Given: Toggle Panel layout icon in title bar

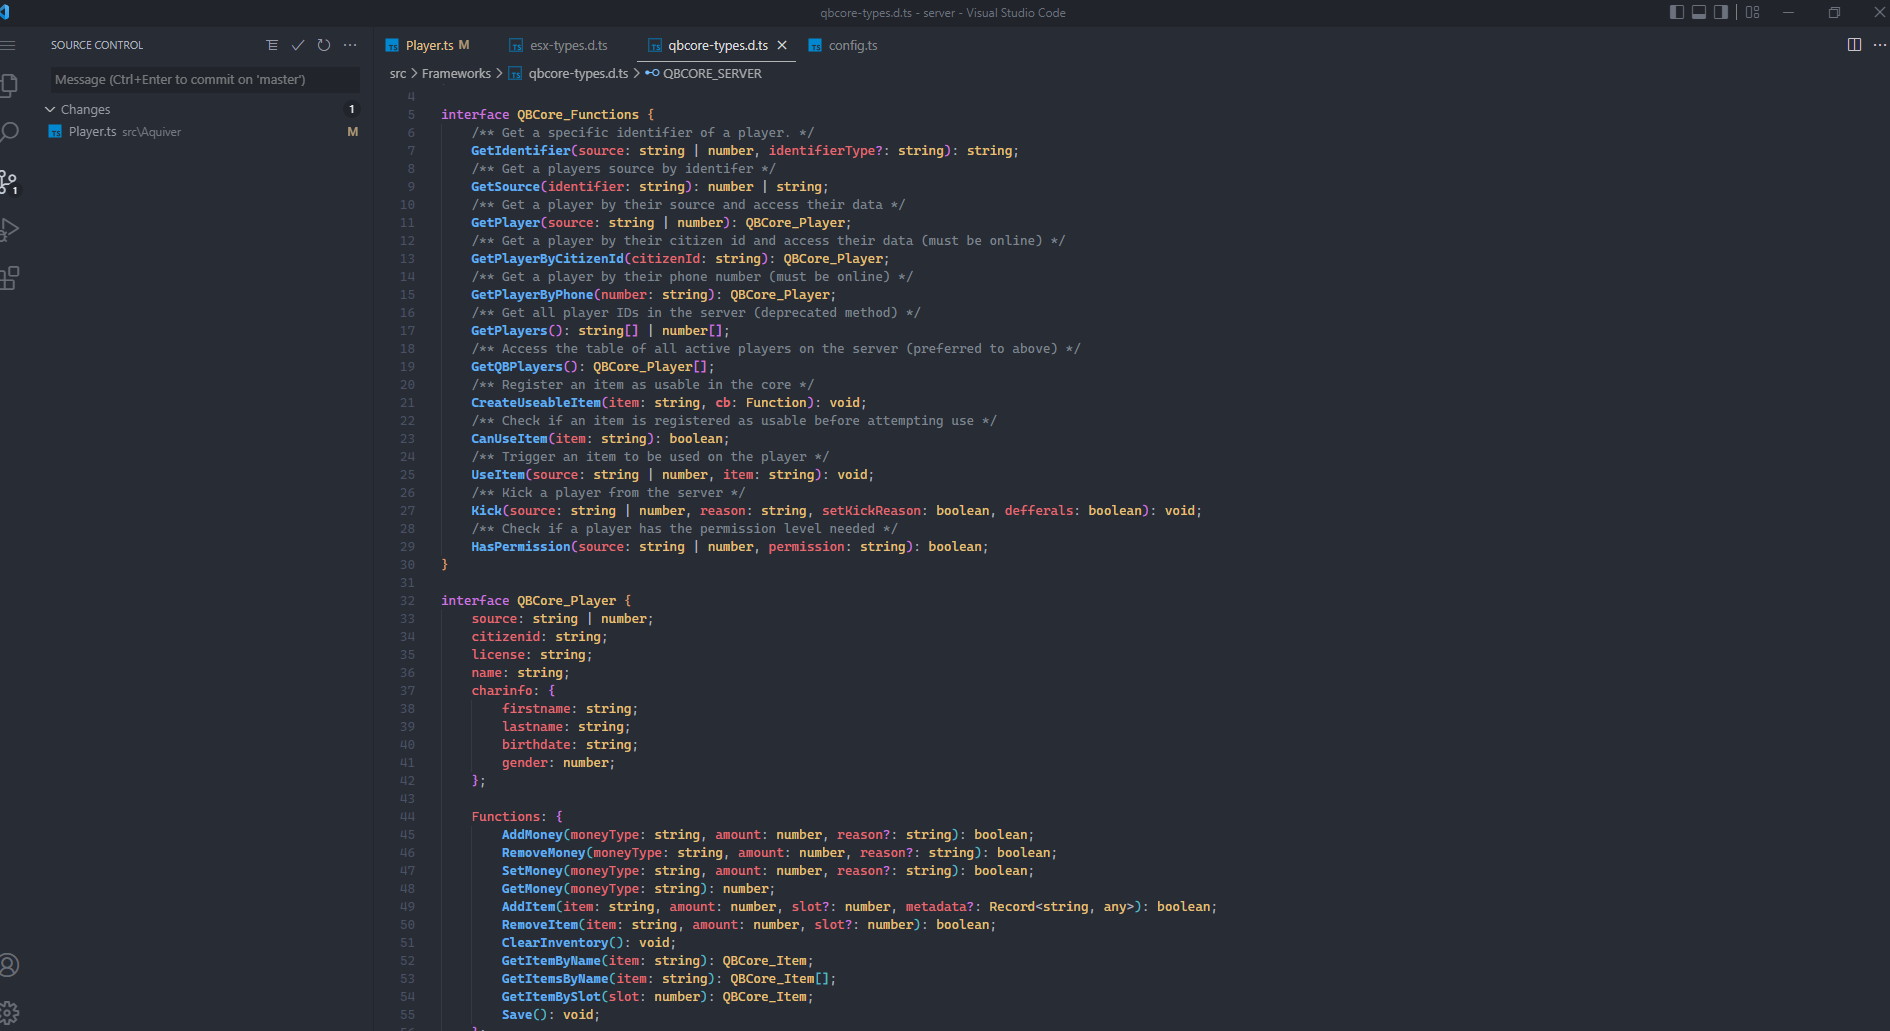Looking at the screenshot, I should [1699, 12].
